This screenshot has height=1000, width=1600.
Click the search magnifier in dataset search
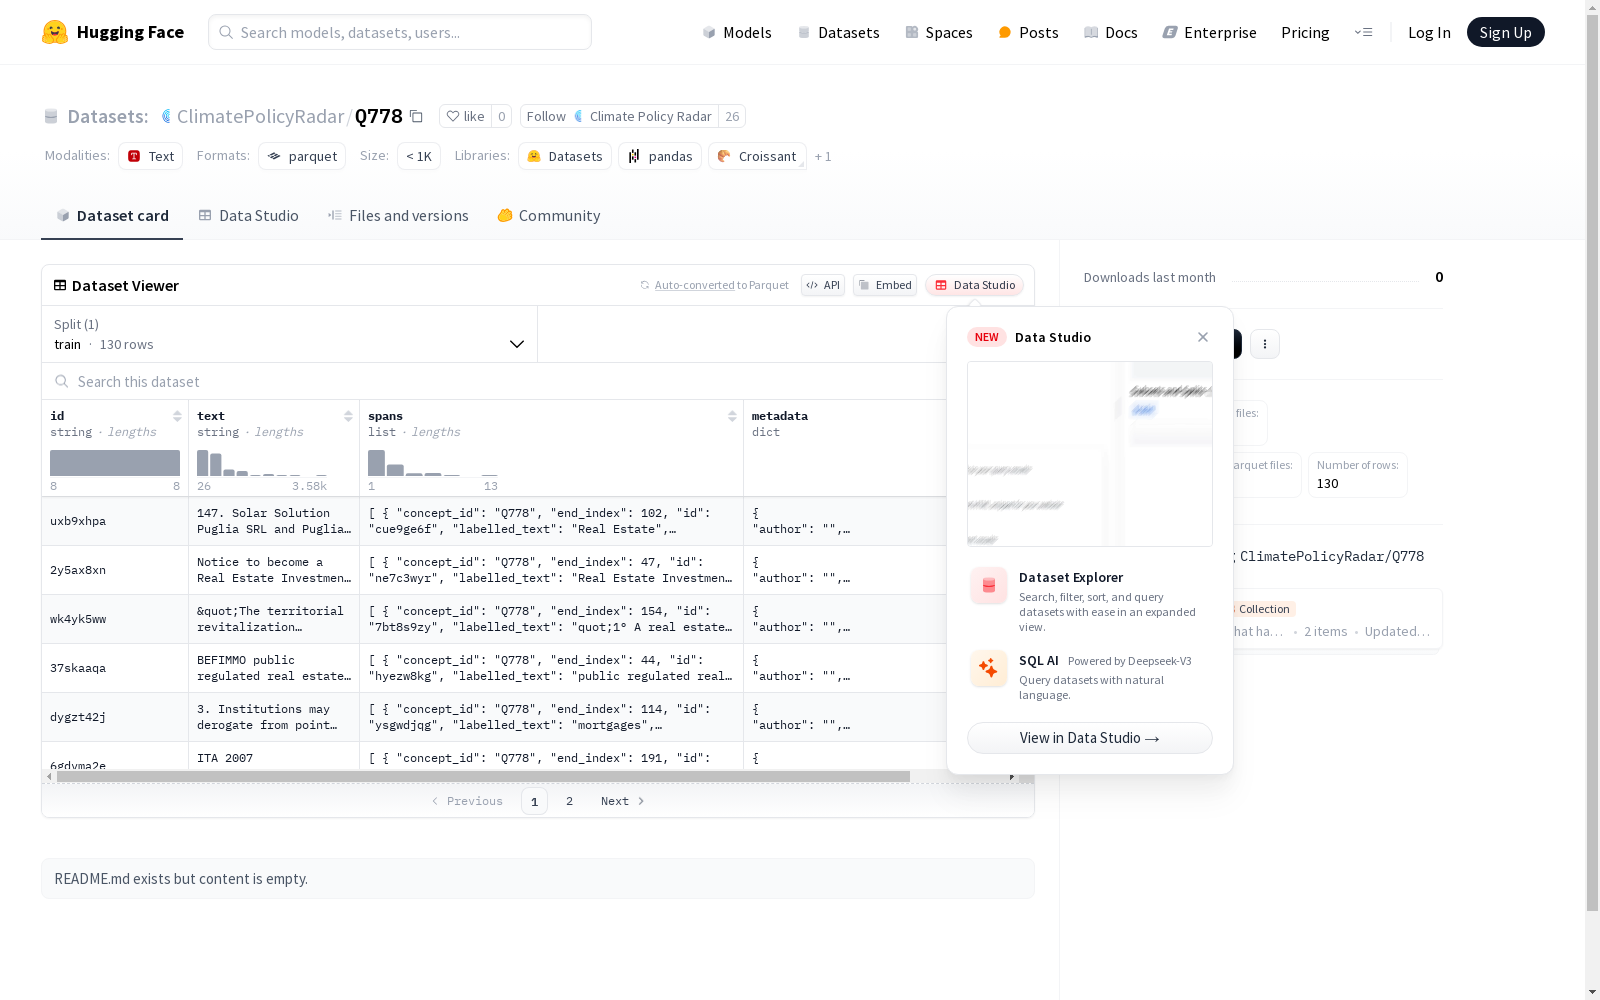(x=62, y=381)
